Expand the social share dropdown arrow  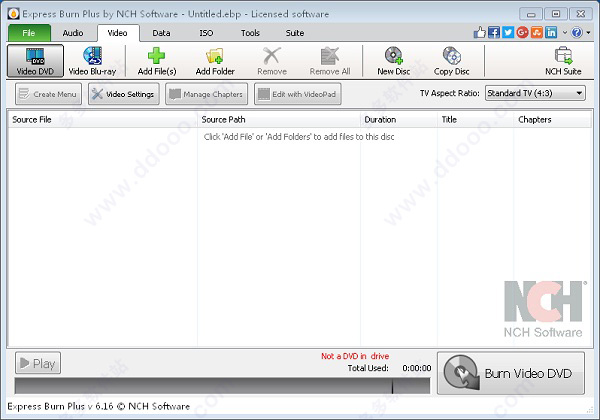point(564,33)
